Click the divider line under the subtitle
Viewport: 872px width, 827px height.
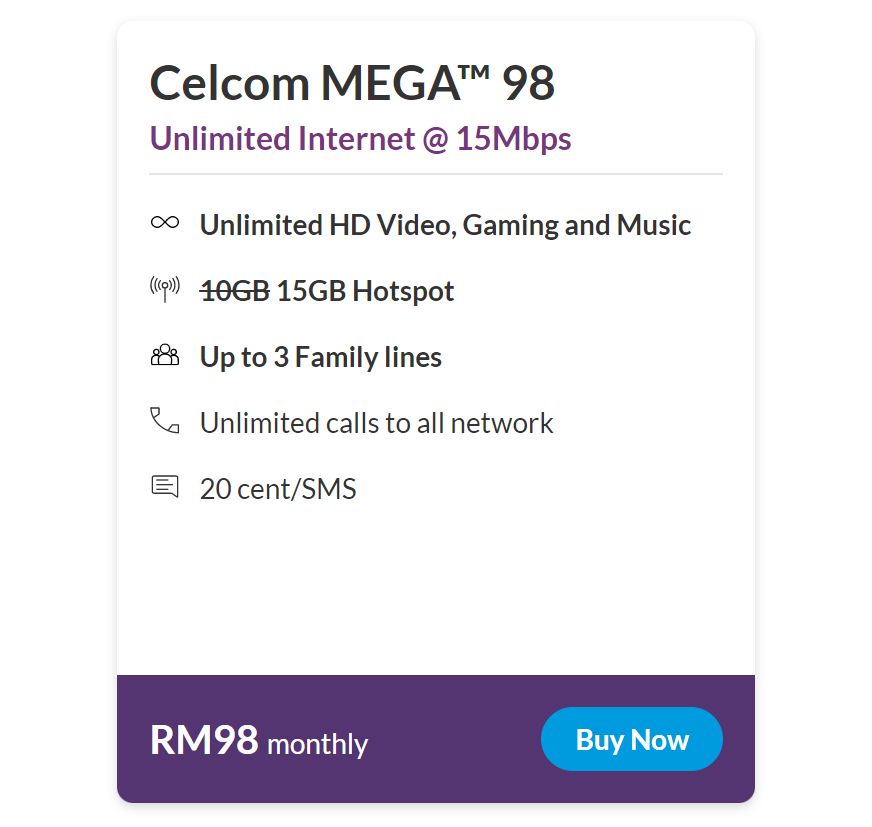pyautogui.click(x=436, y=174)
